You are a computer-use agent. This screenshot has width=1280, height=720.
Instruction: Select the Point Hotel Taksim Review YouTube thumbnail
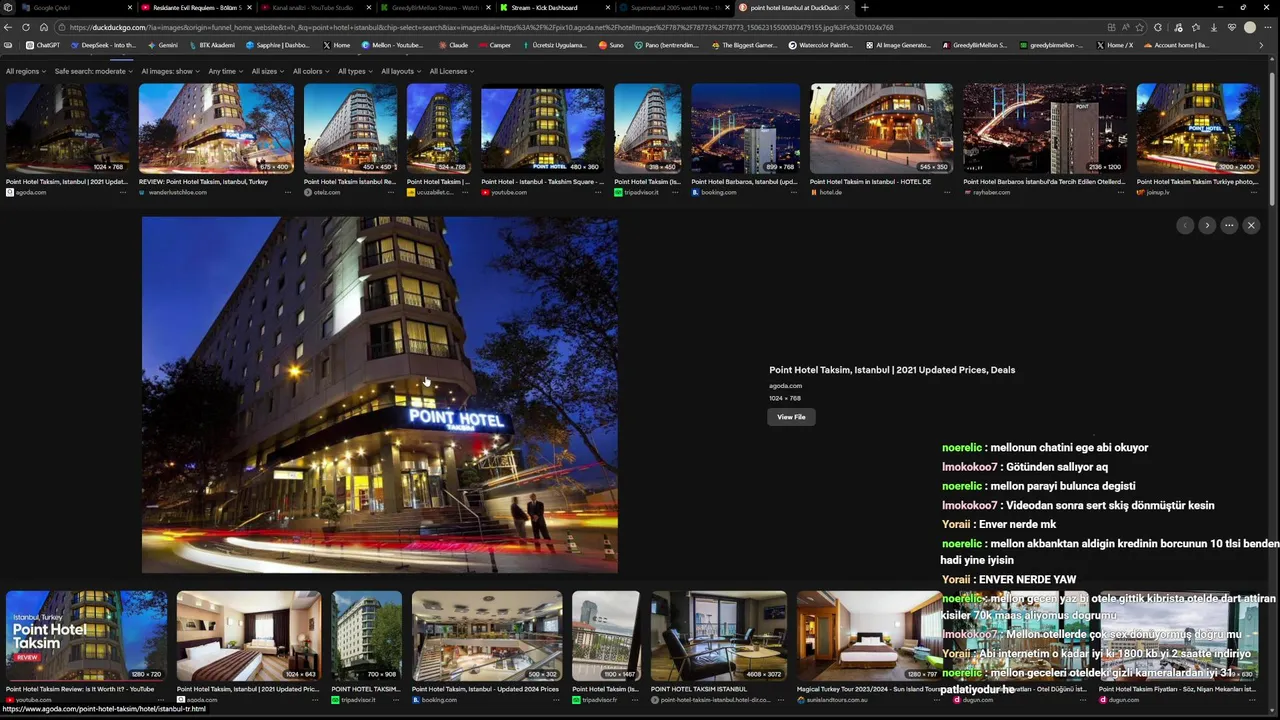(x=86, y=636)
